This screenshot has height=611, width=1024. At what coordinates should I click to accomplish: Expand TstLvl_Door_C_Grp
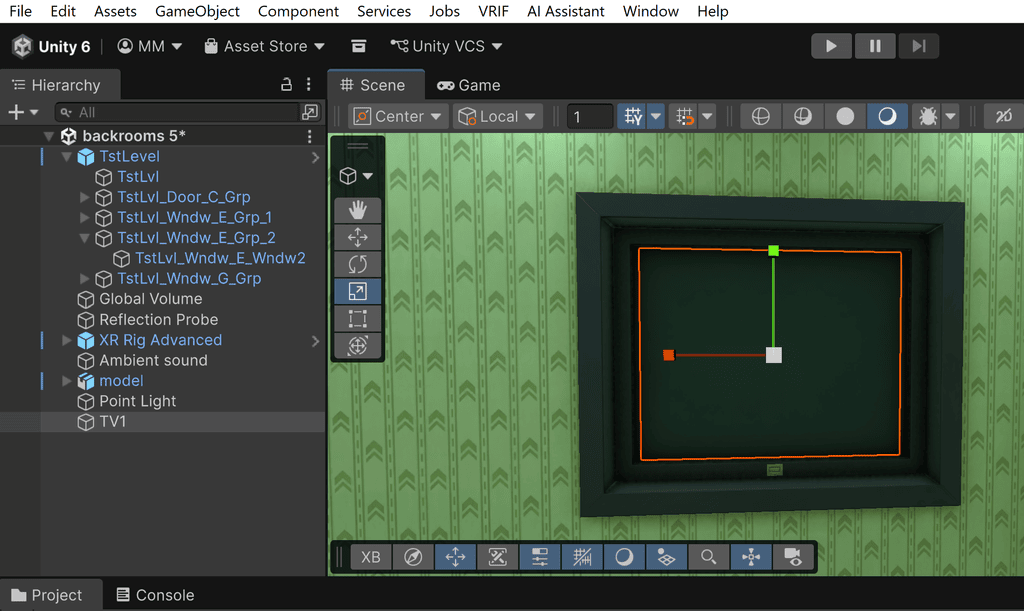tap(84, 197)
